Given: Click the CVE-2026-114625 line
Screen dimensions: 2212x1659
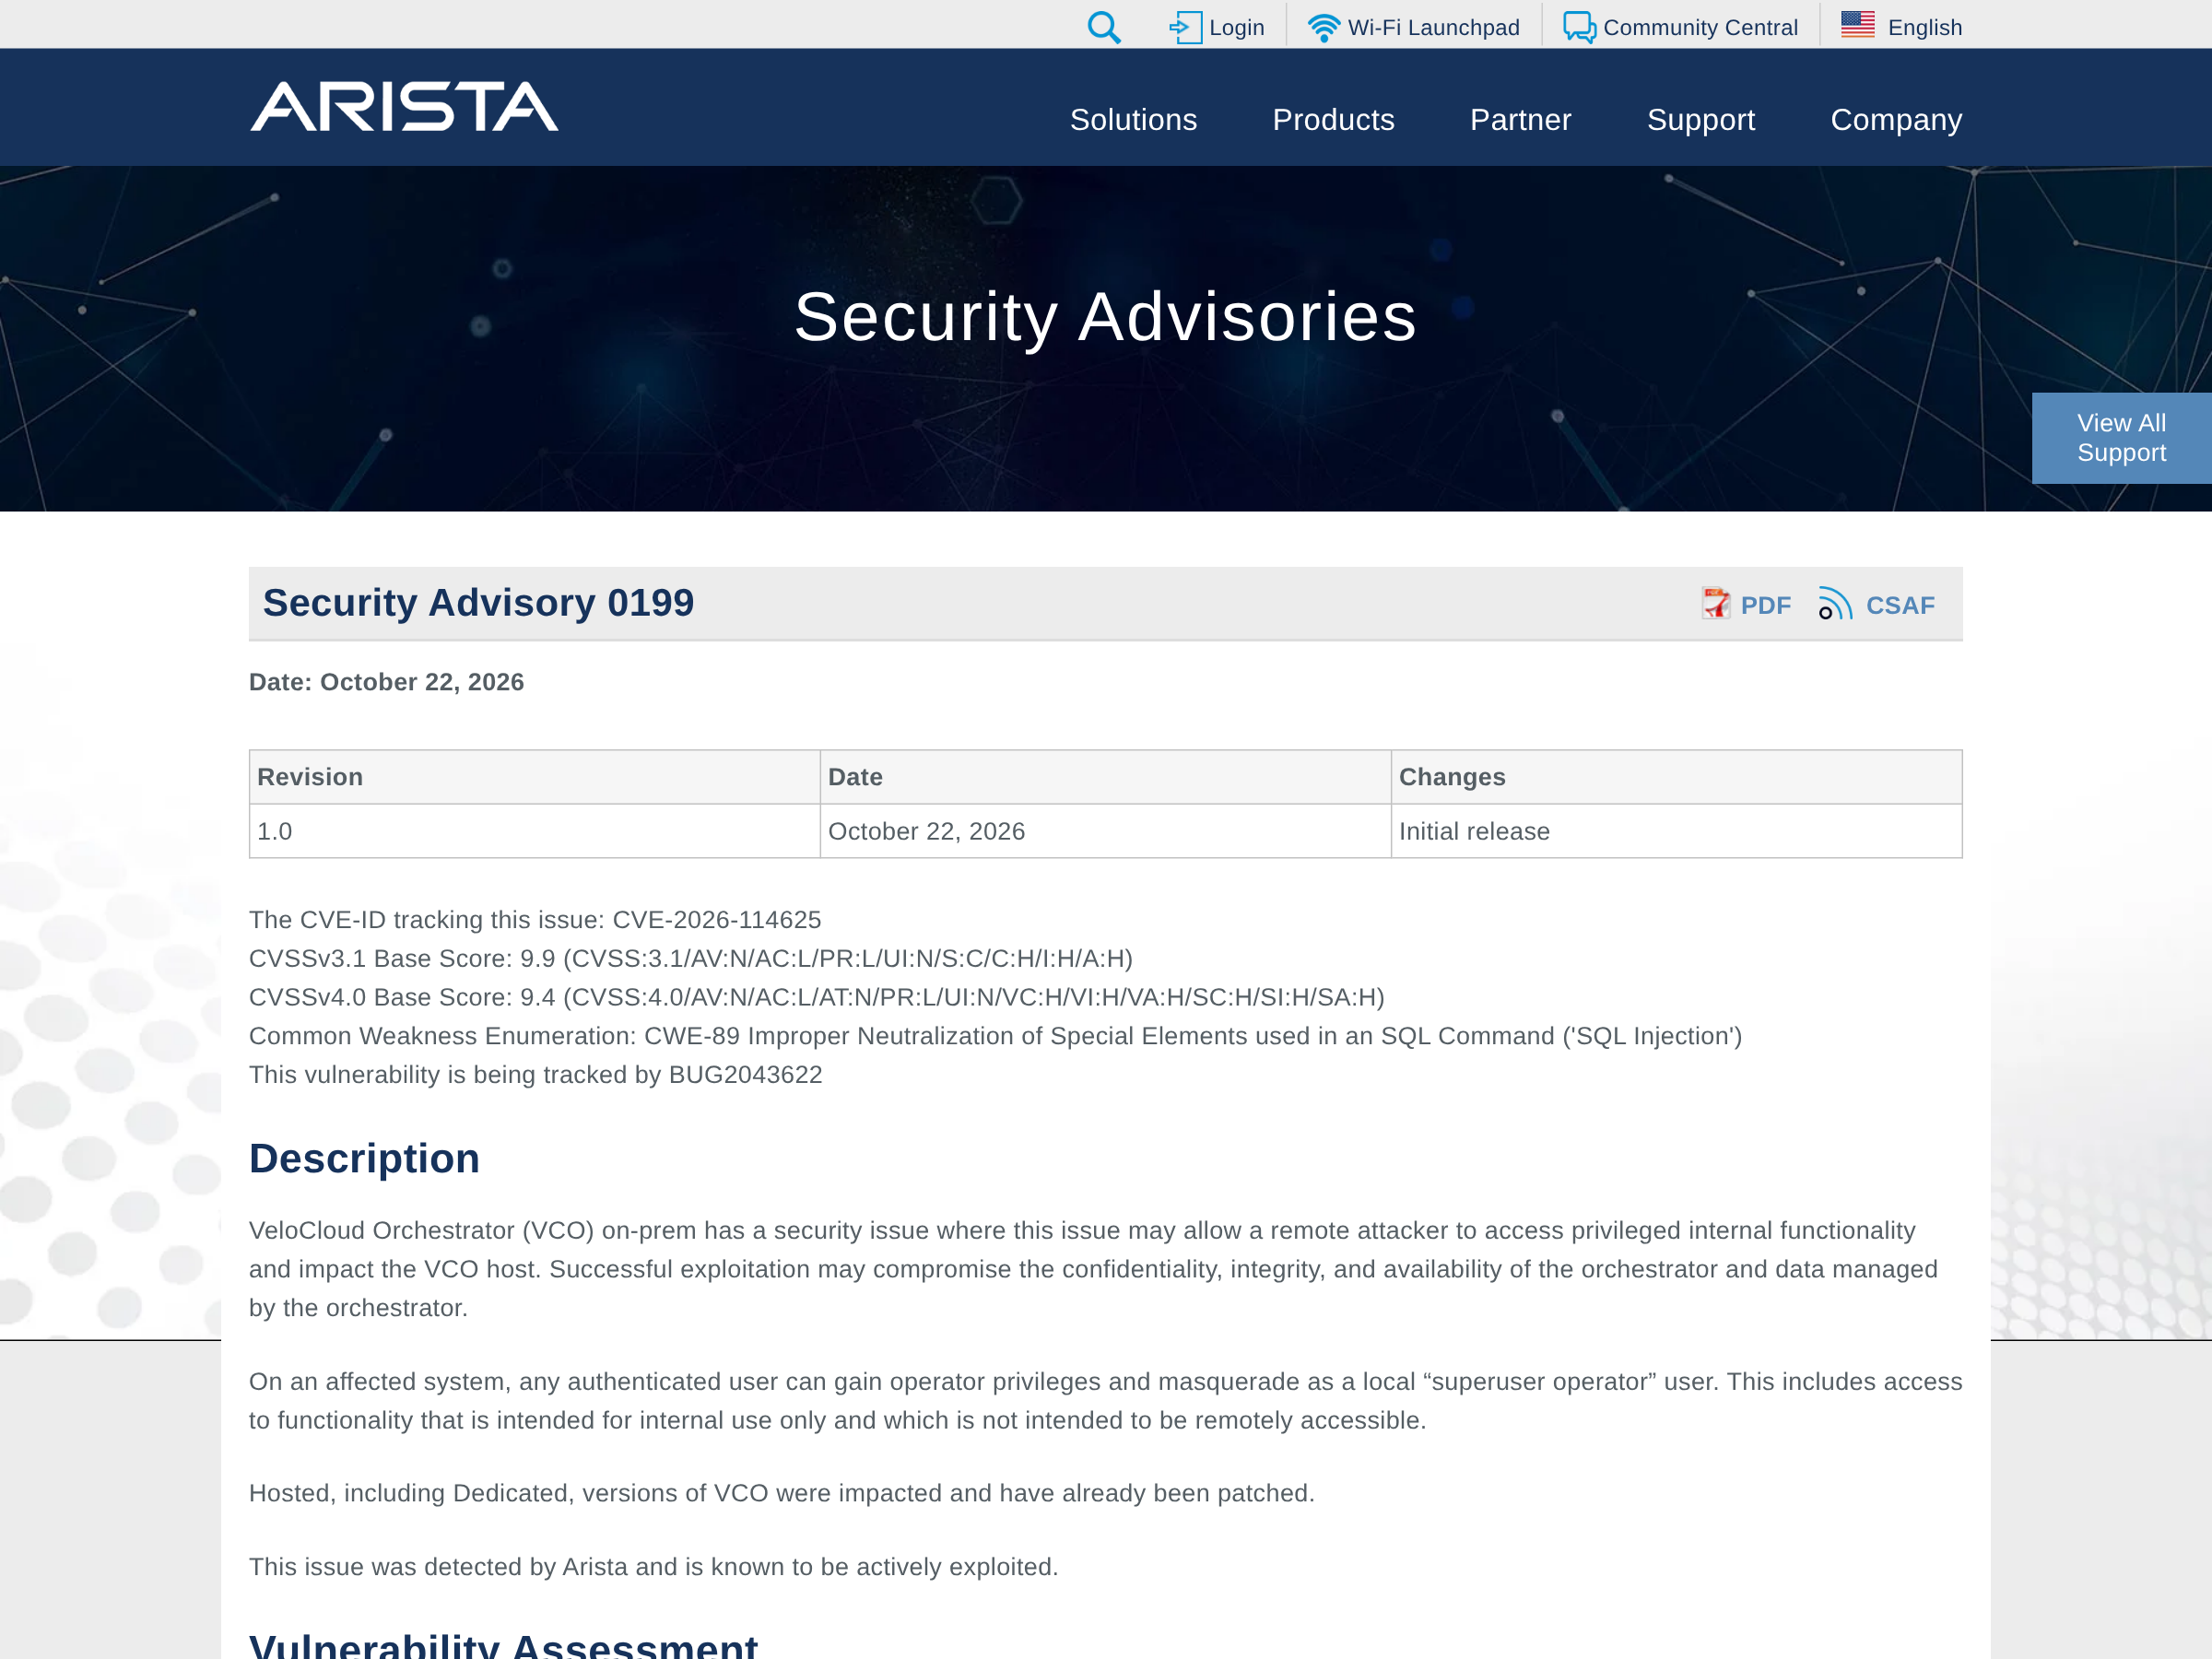Looking at the screenshot, I should tap(535, 920).
